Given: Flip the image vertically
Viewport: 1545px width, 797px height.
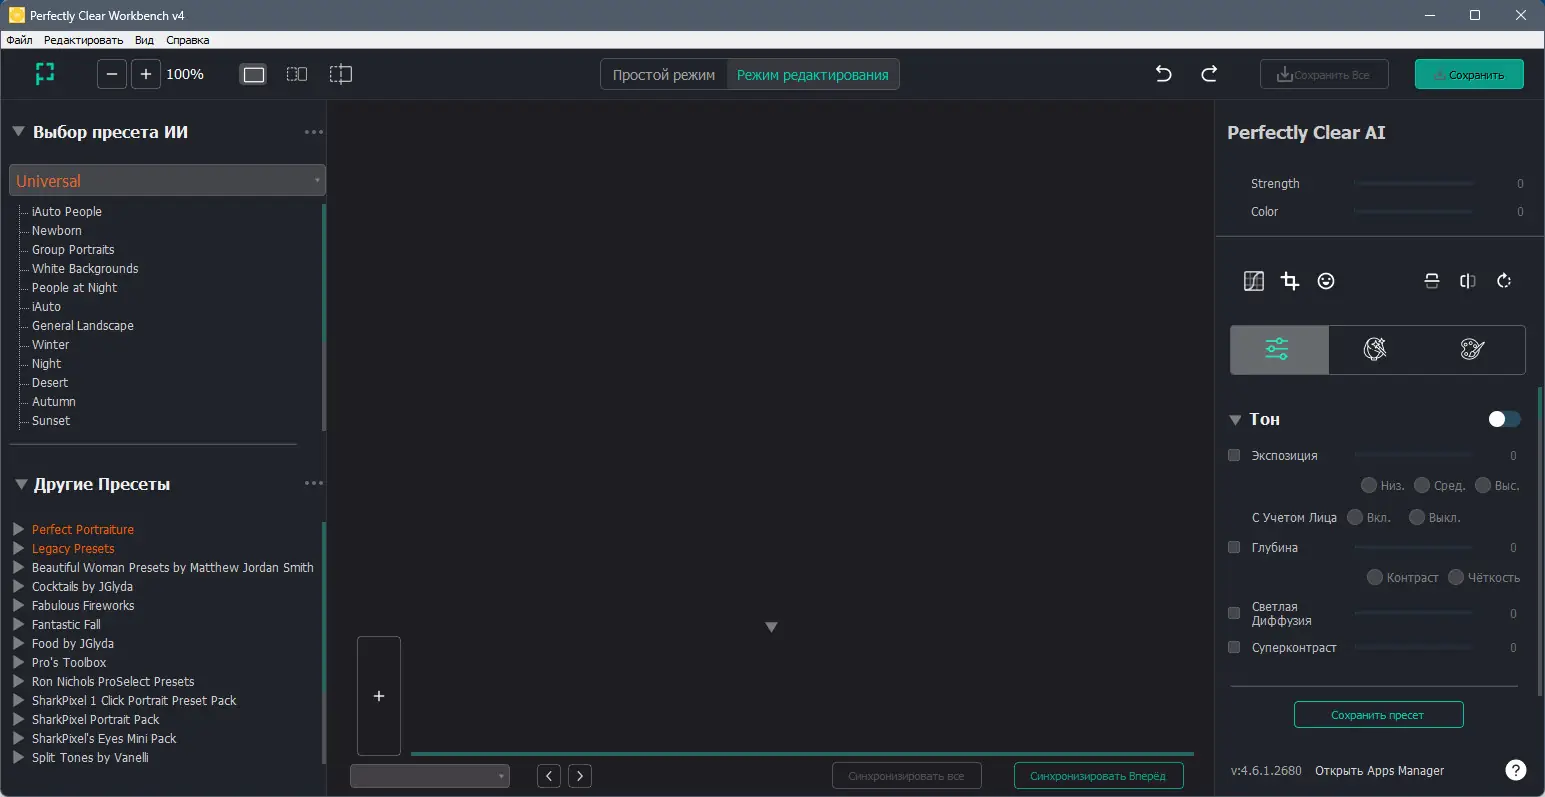Looking at the screenshot, I should pyautogui.click(x=1432, y=281).
